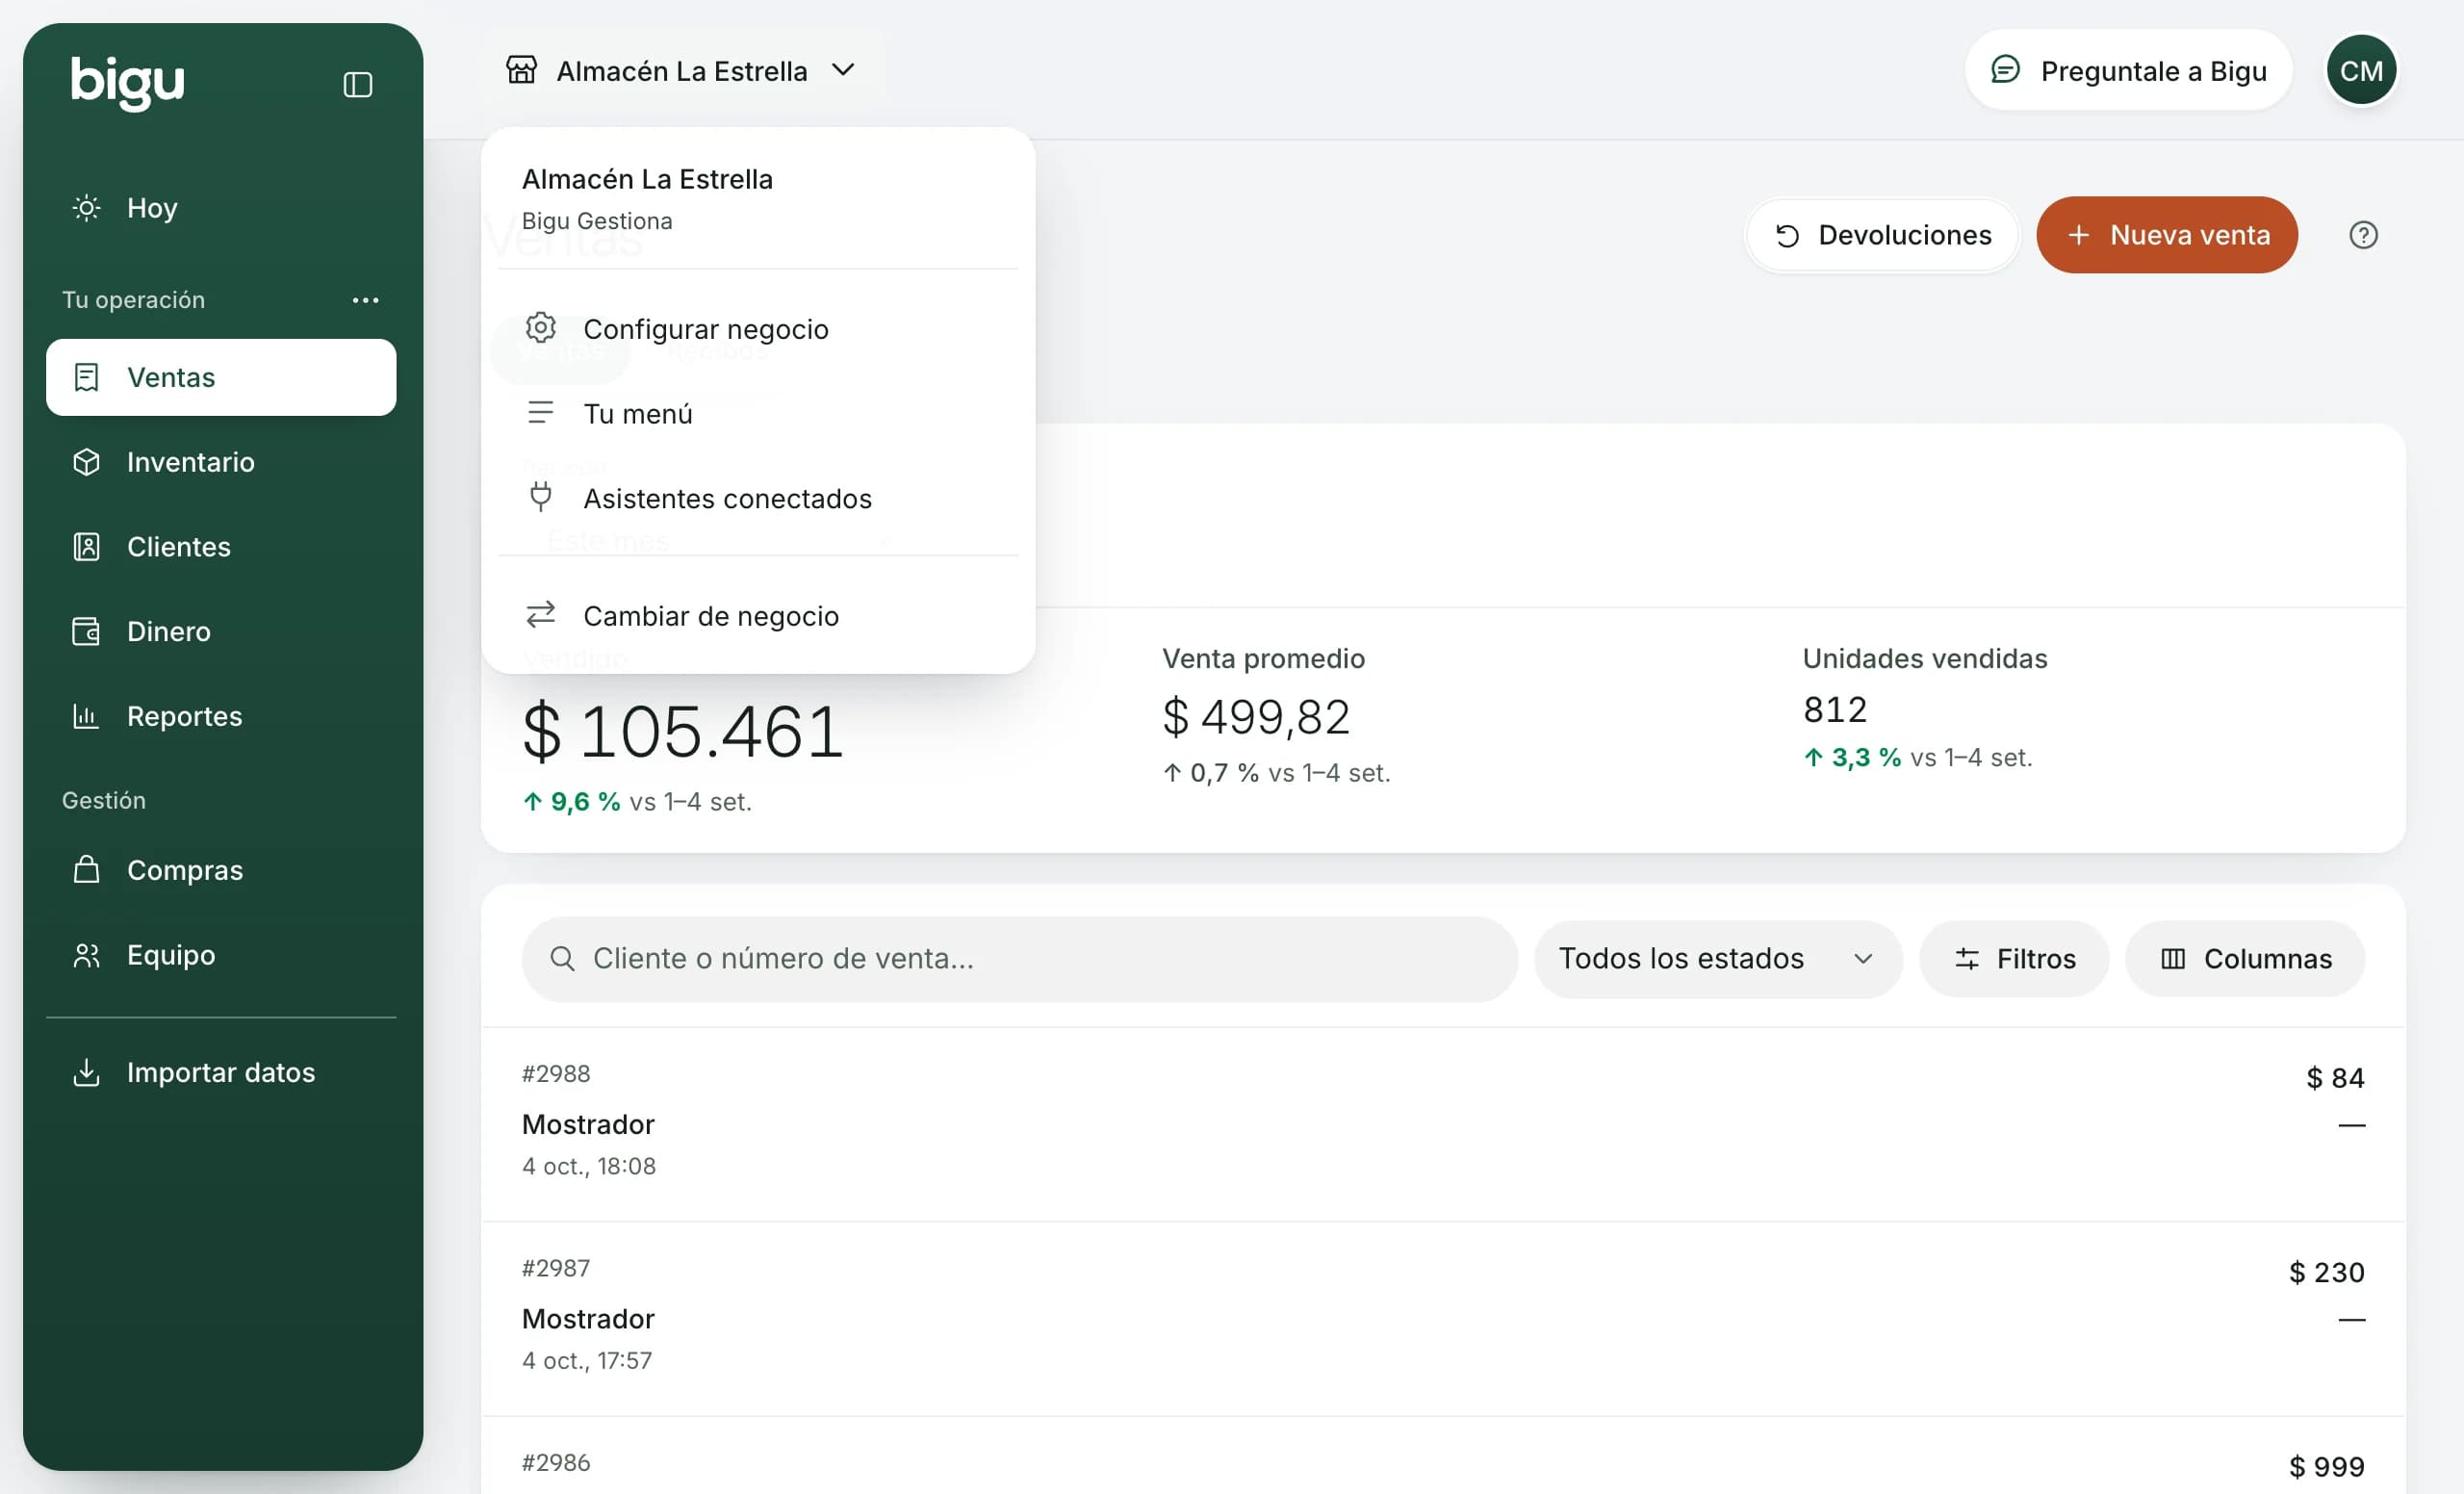Open Filtros
Viewport: 2464px width, 1494px height.
2014,959
